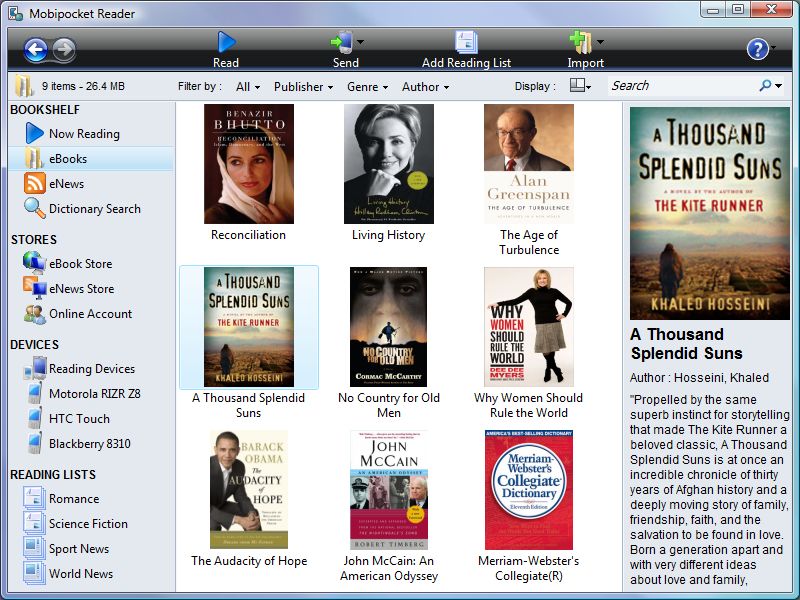Click the Sport News list icon
The width and height of the screenshot is (800, 600).
pyautogui.click(x=34, y=548)
